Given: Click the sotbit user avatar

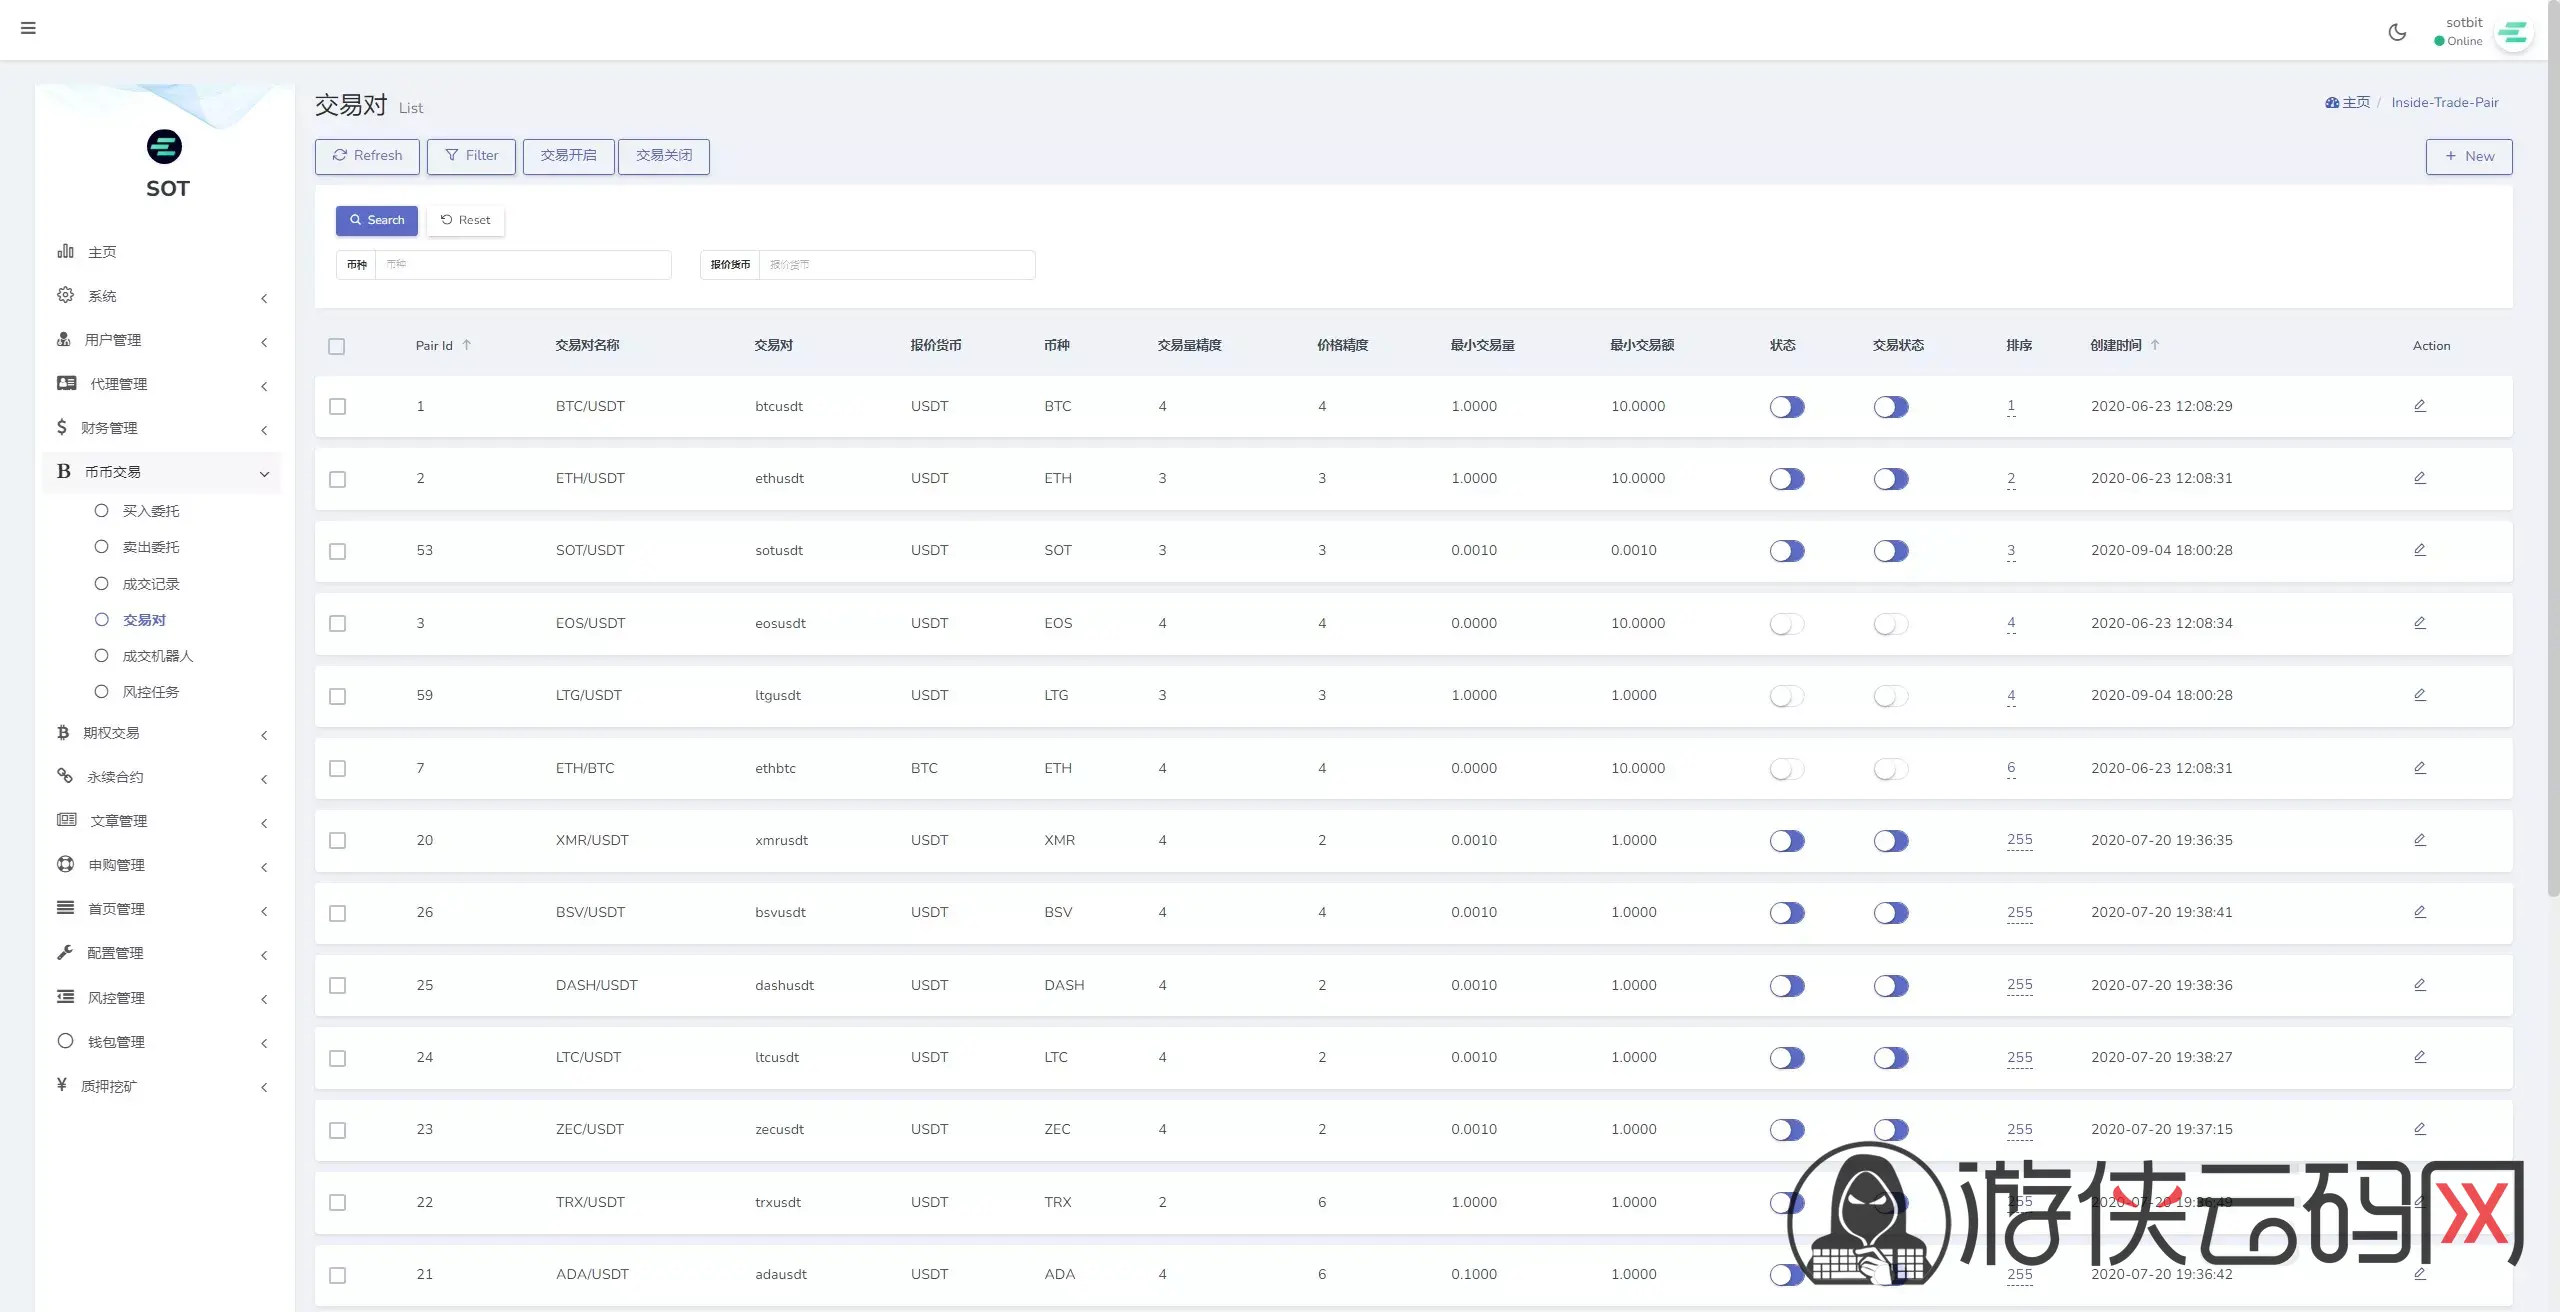Looking at the screenshot, I should click(2512, 34).
